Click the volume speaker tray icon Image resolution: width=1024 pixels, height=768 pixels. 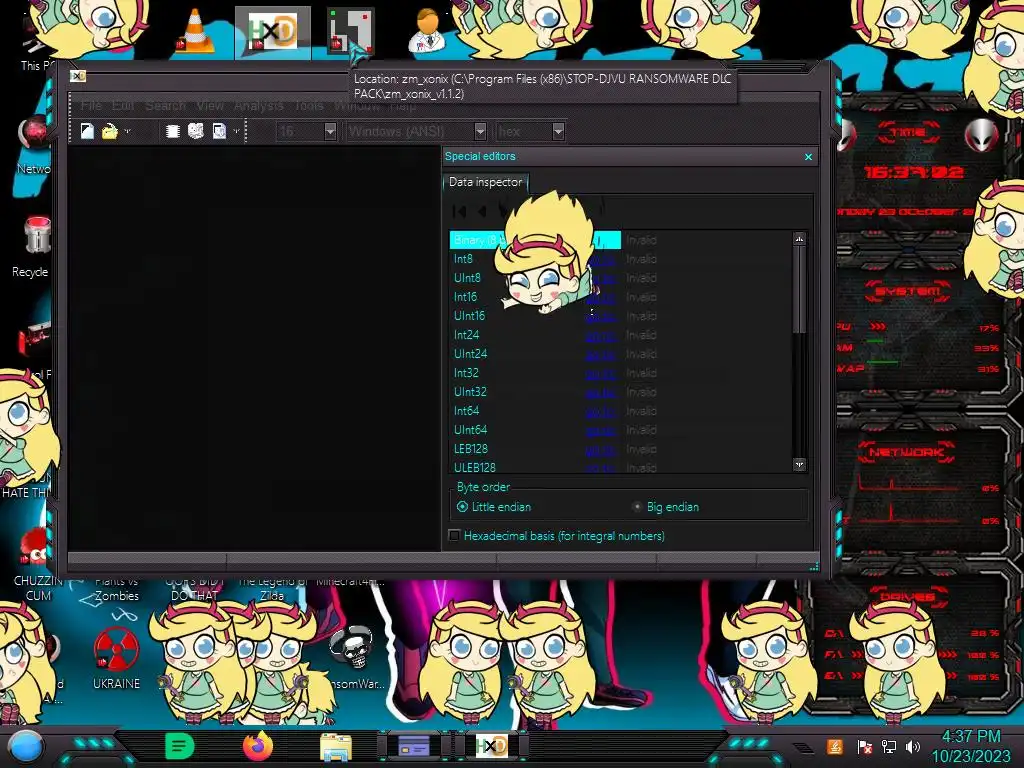click(x=913, y=747)
